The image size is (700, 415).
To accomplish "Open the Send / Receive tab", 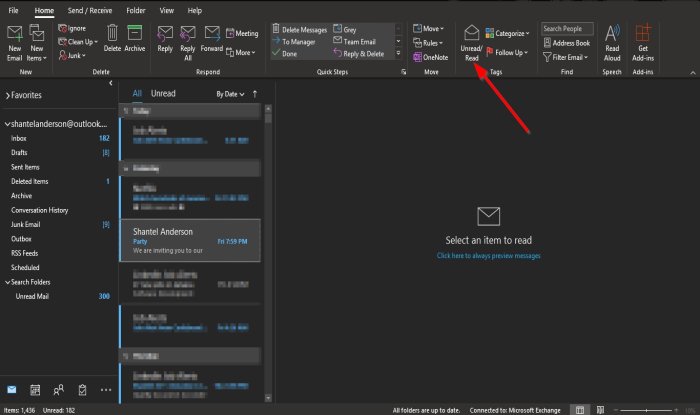I will click(x=90, y=10).
